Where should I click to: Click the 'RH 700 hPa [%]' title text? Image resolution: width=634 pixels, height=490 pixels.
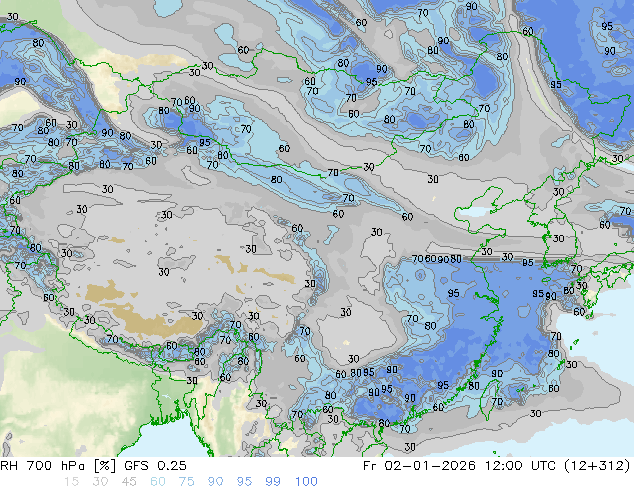[x=58, y=466]
